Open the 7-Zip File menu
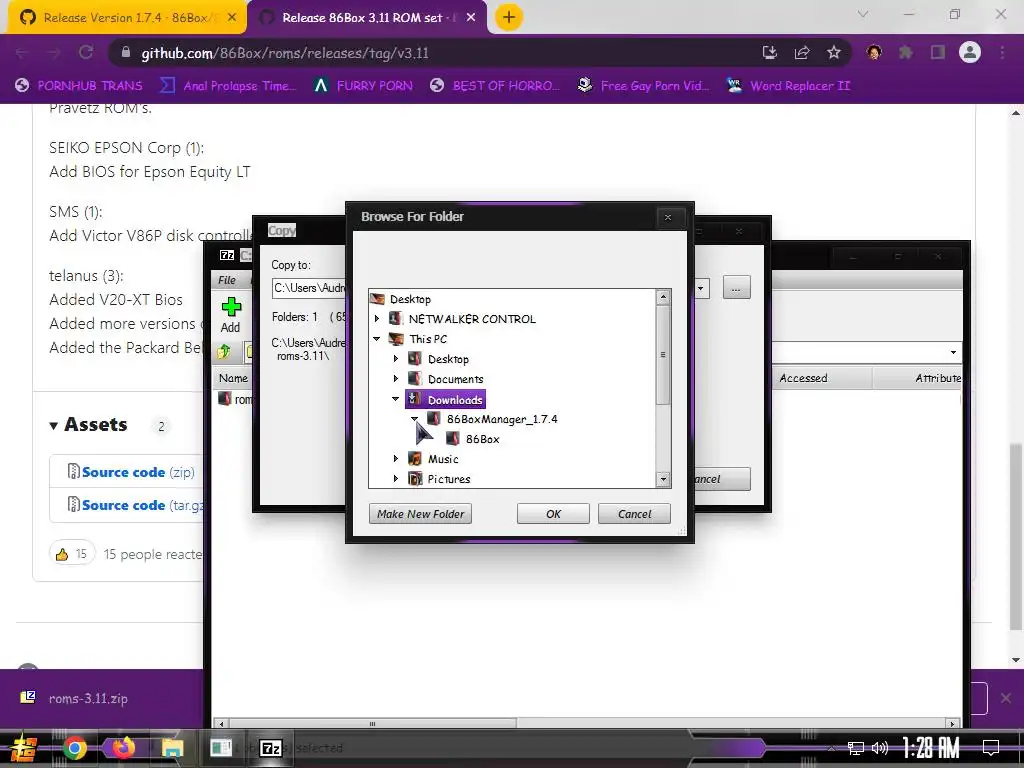1024x768 pixels. point(227,280)
